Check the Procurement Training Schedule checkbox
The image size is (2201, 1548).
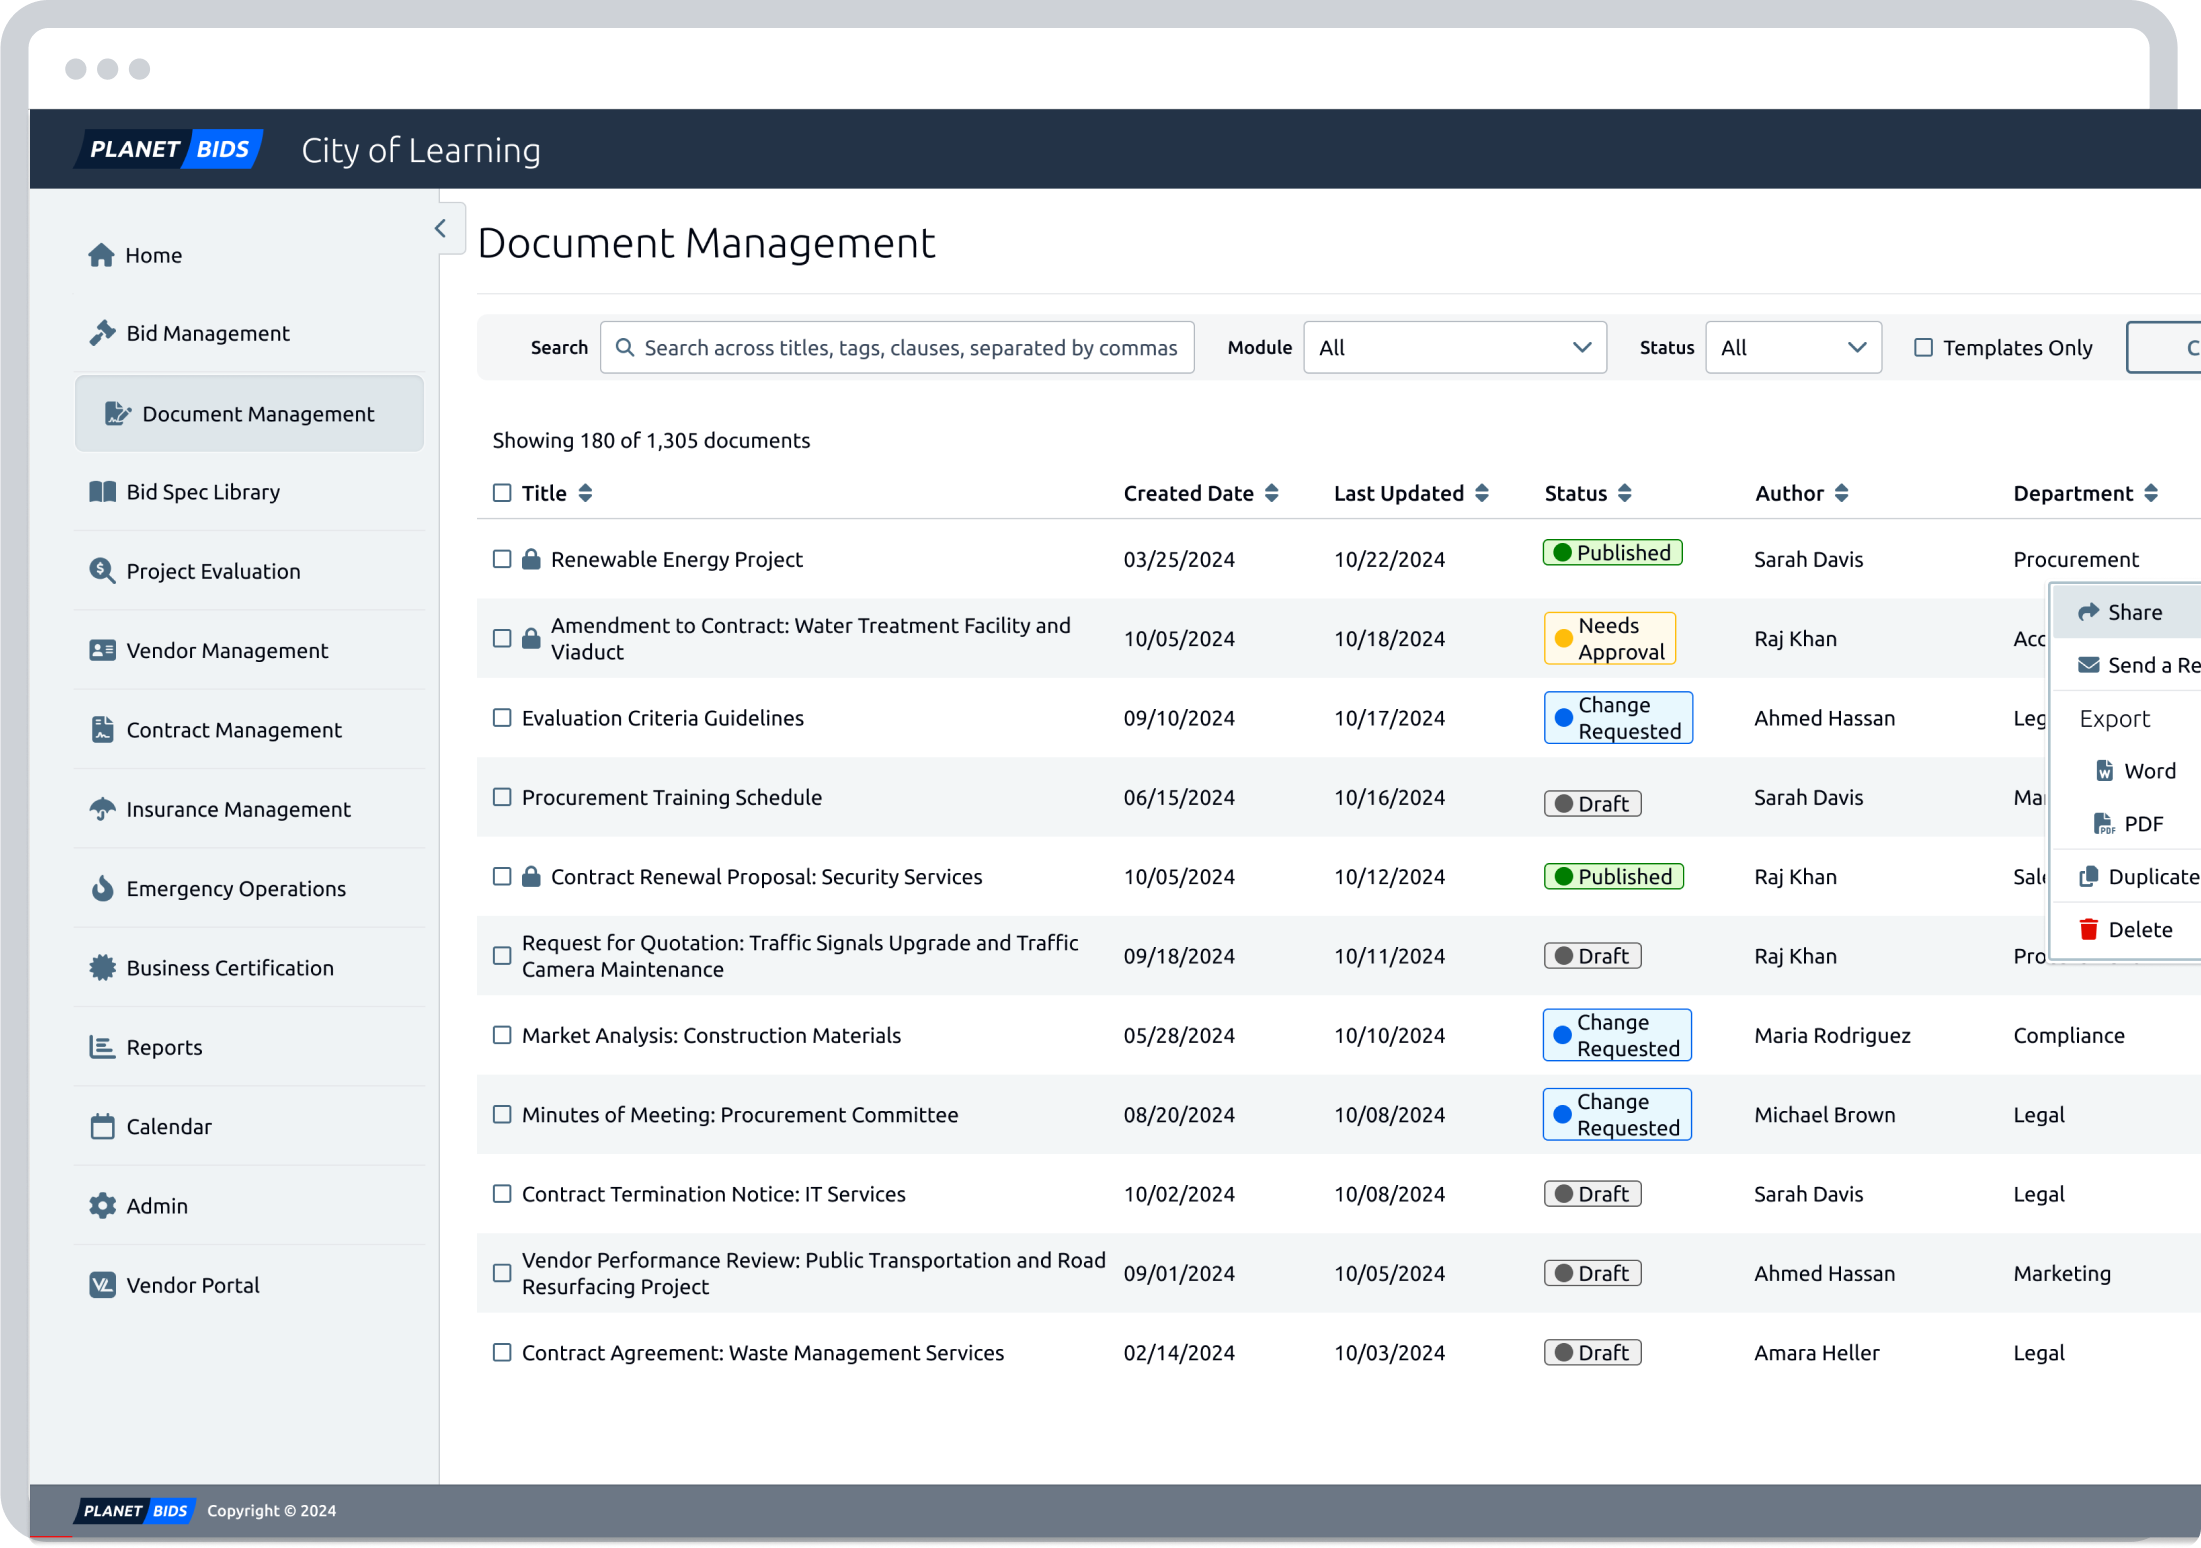pos(503,796)
